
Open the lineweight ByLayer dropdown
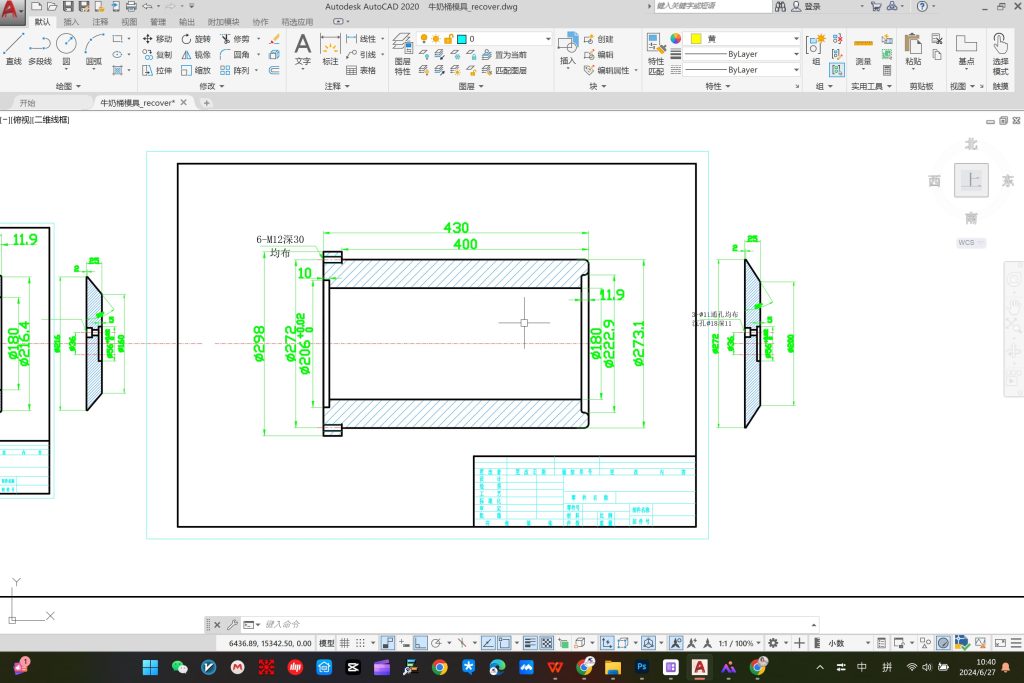click(x=741, y=54)
